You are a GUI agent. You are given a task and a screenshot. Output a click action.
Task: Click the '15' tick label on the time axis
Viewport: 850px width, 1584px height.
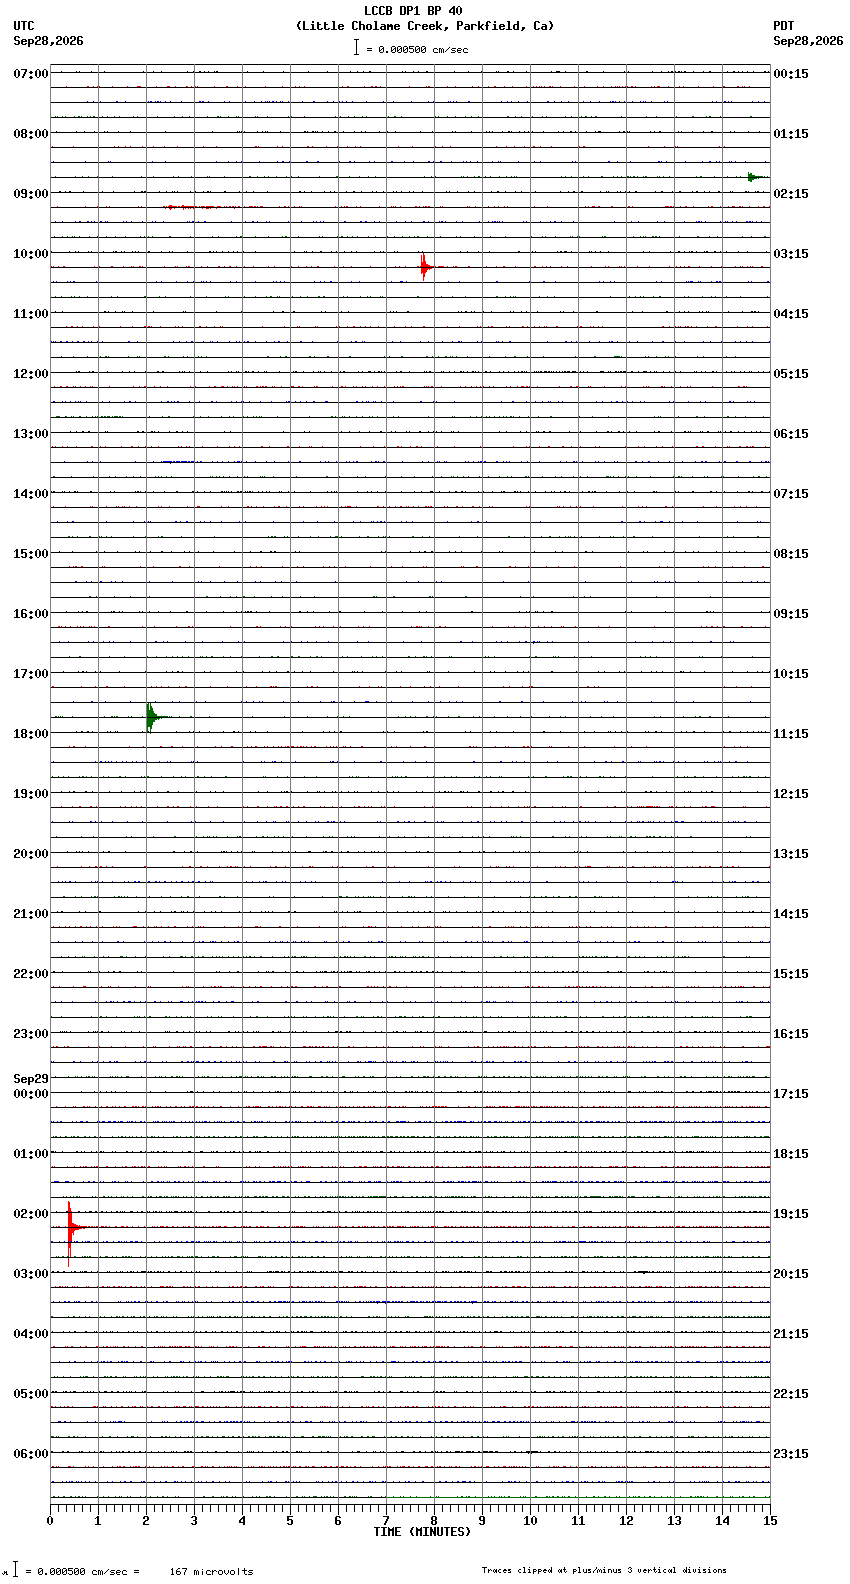click(x=770, y=1521)
